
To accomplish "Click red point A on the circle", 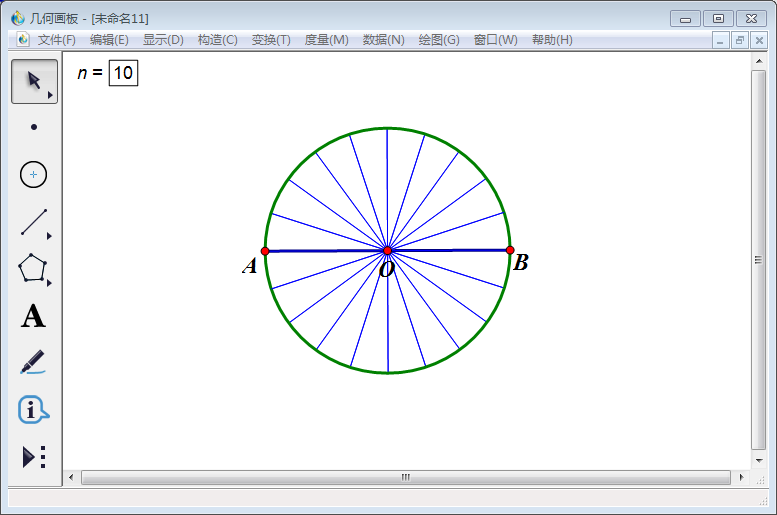I will pyautogui.click(x=265, y=251).
